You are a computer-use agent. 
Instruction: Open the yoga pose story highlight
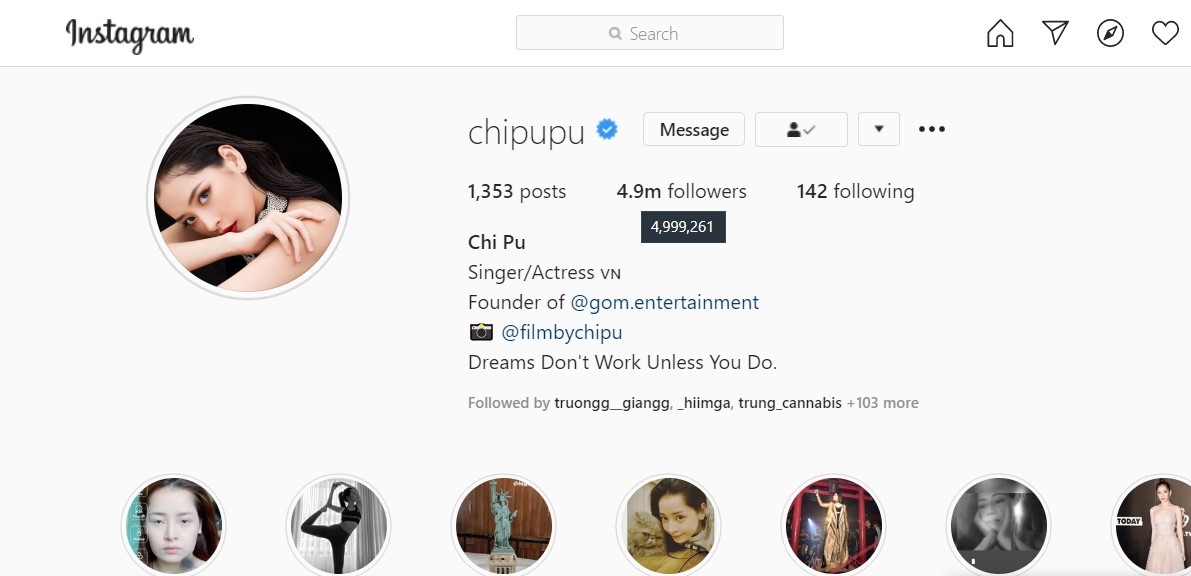click(339, 526)
